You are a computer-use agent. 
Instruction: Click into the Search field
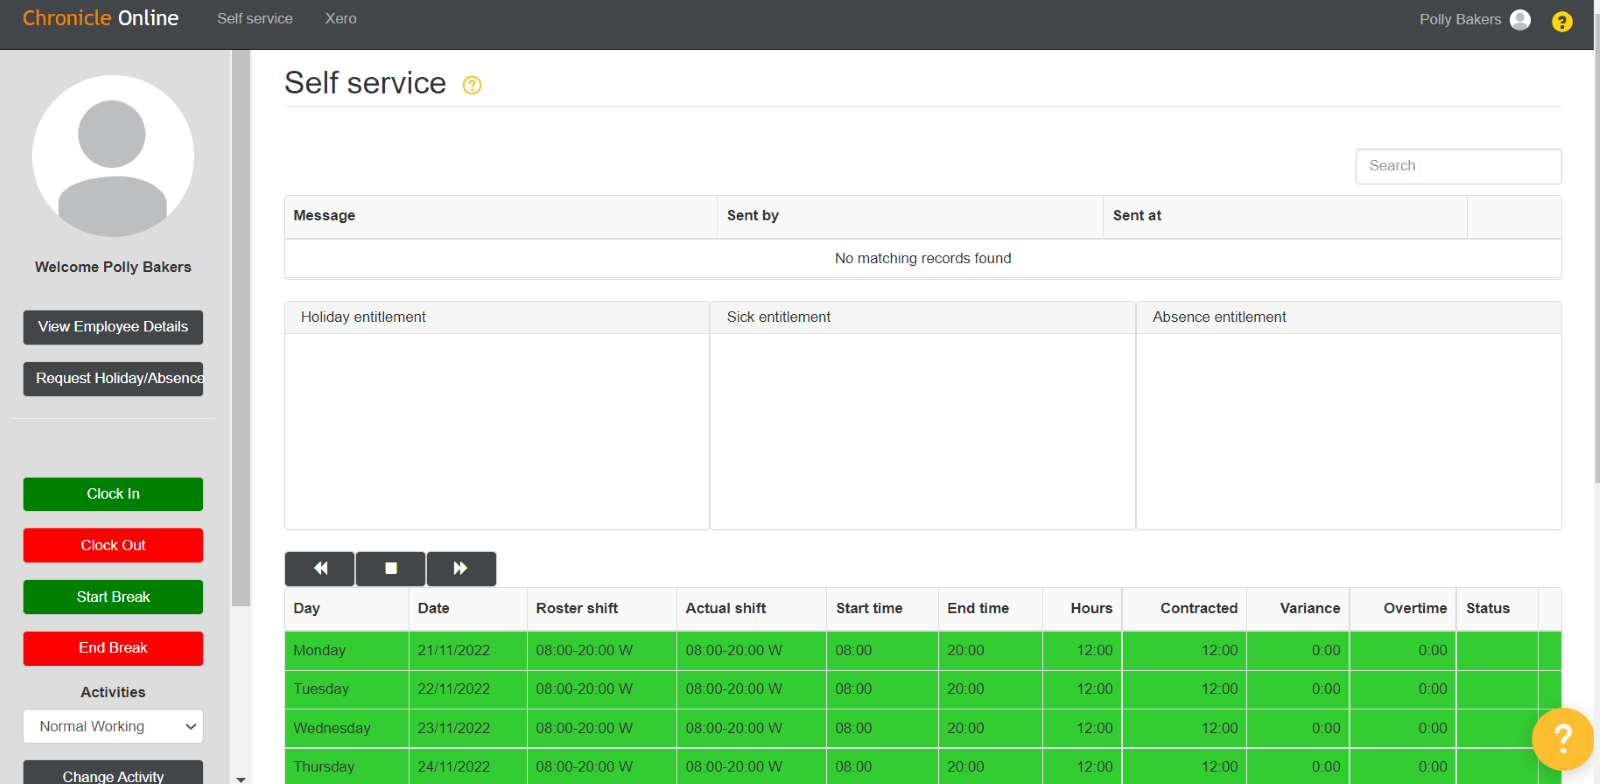1458,166
